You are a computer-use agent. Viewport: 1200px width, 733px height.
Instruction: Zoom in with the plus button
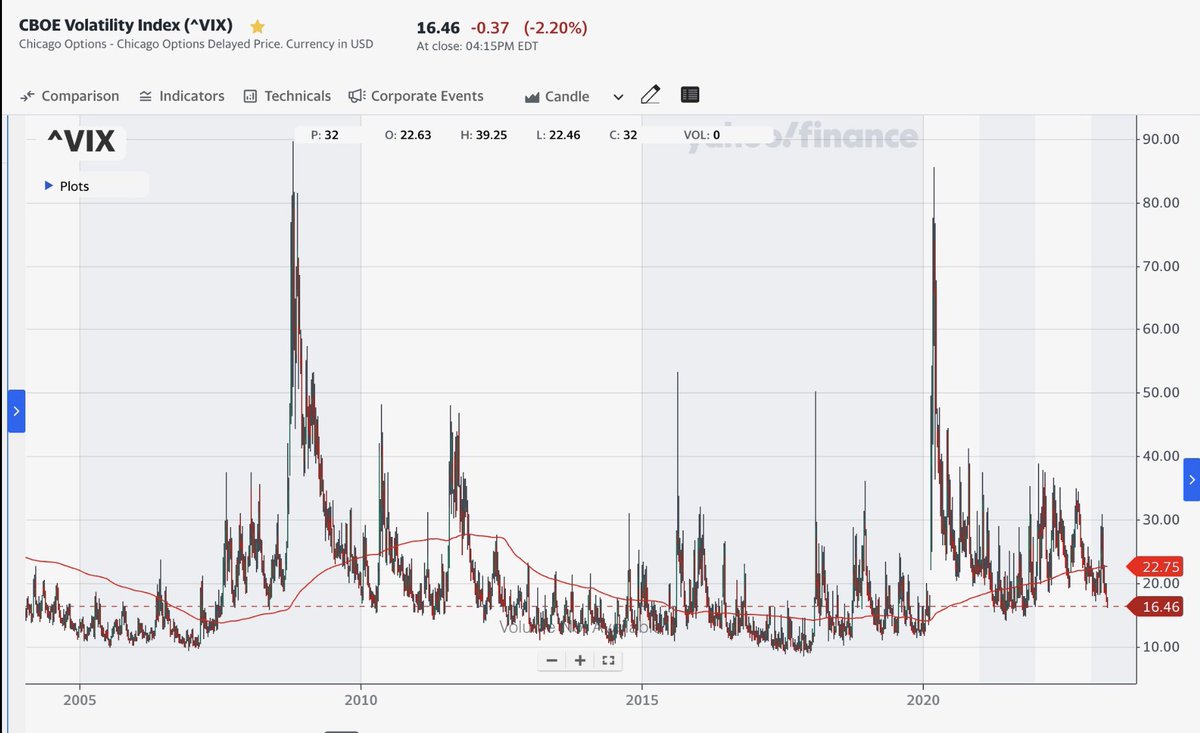tap(580, 660)
